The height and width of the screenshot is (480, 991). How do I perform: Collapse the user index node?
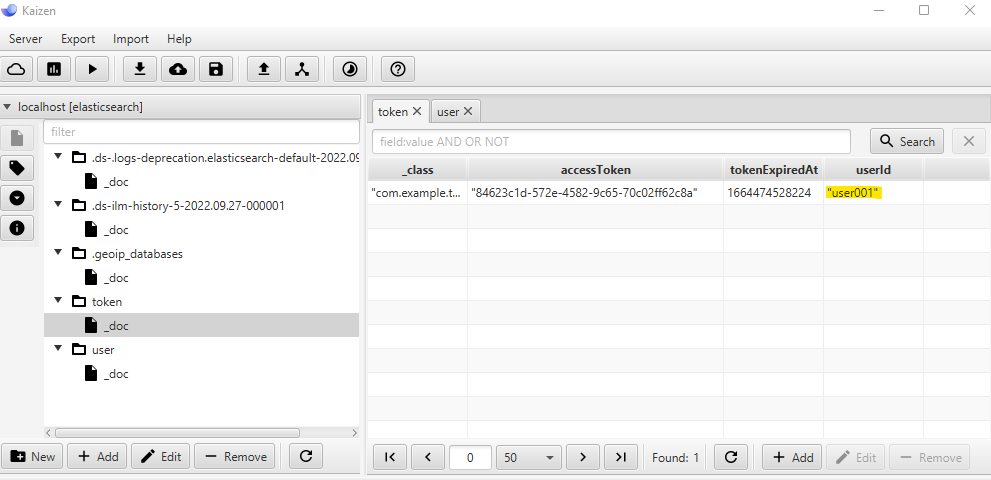coord(59,348)
